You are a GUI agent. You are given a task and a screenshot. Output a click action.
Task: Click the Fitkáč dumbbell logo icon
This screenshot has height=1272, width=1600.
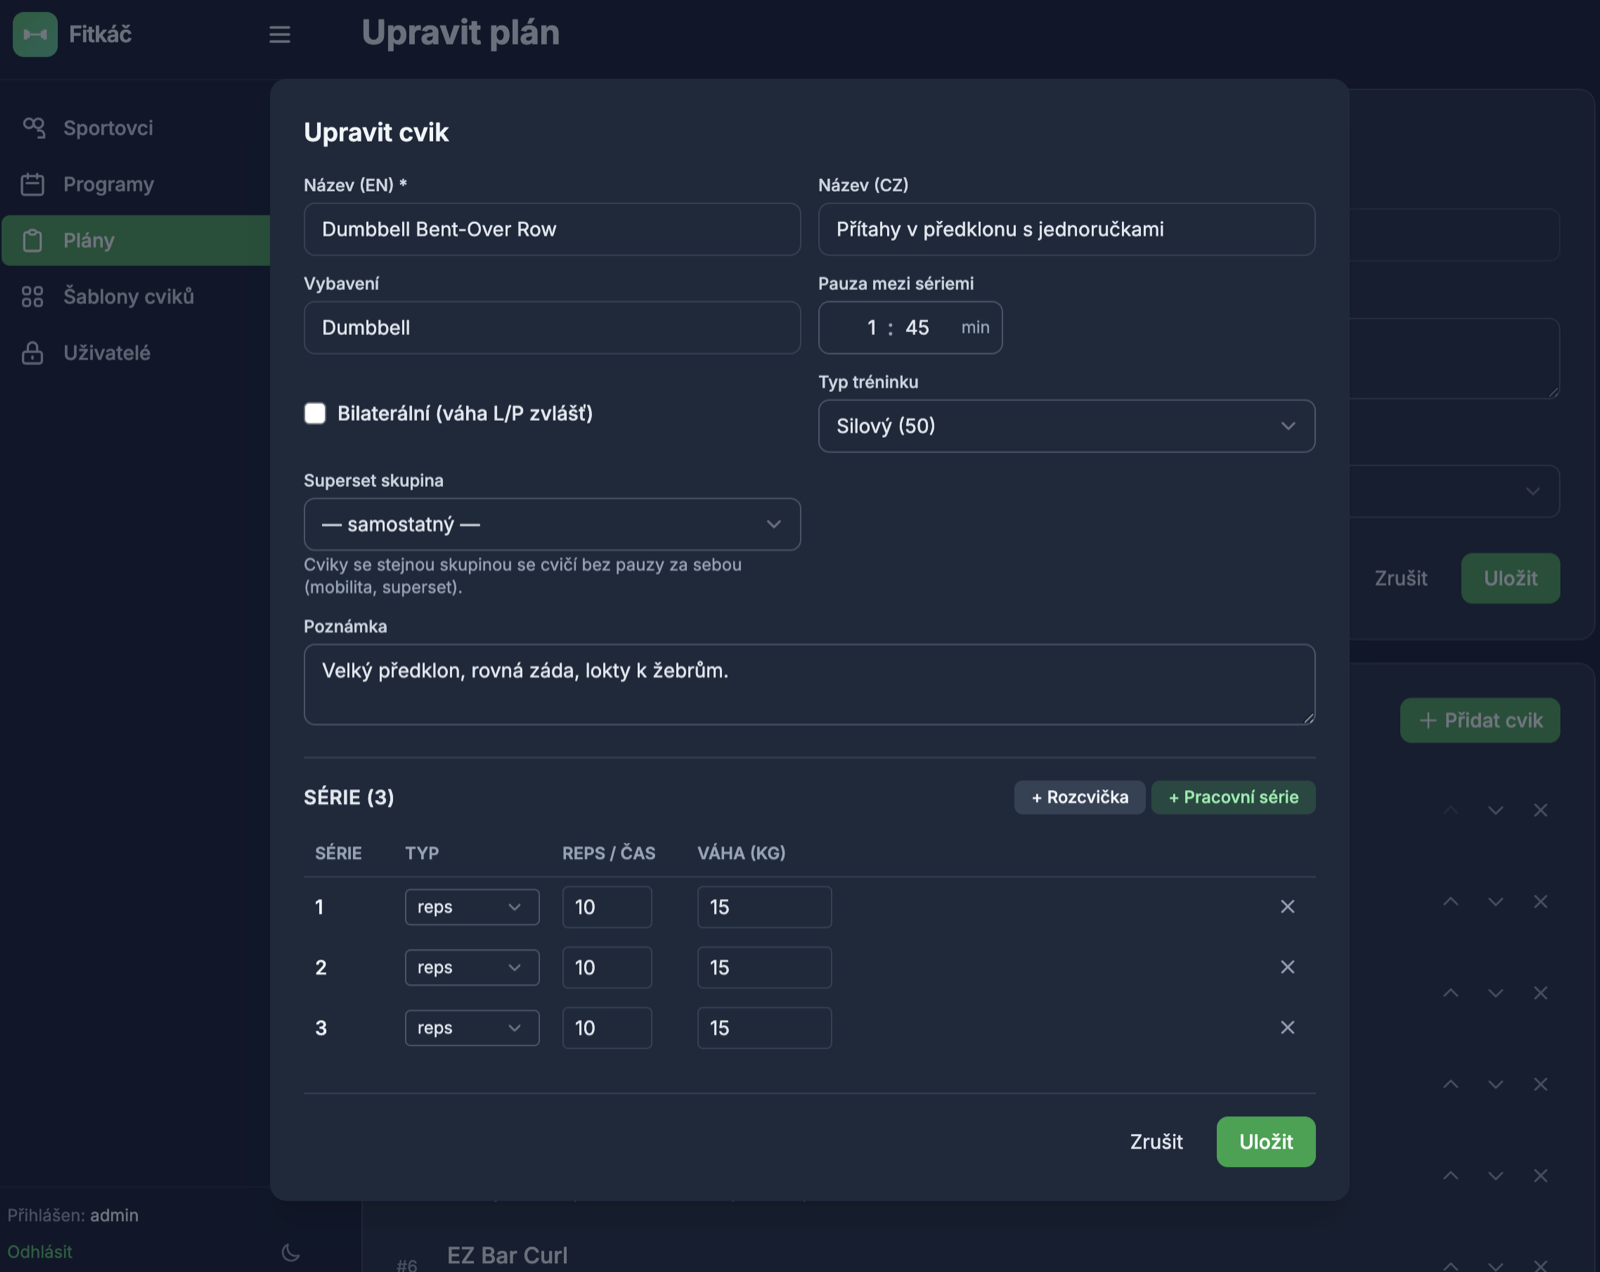pyautogui.click(x=35, y=34)
